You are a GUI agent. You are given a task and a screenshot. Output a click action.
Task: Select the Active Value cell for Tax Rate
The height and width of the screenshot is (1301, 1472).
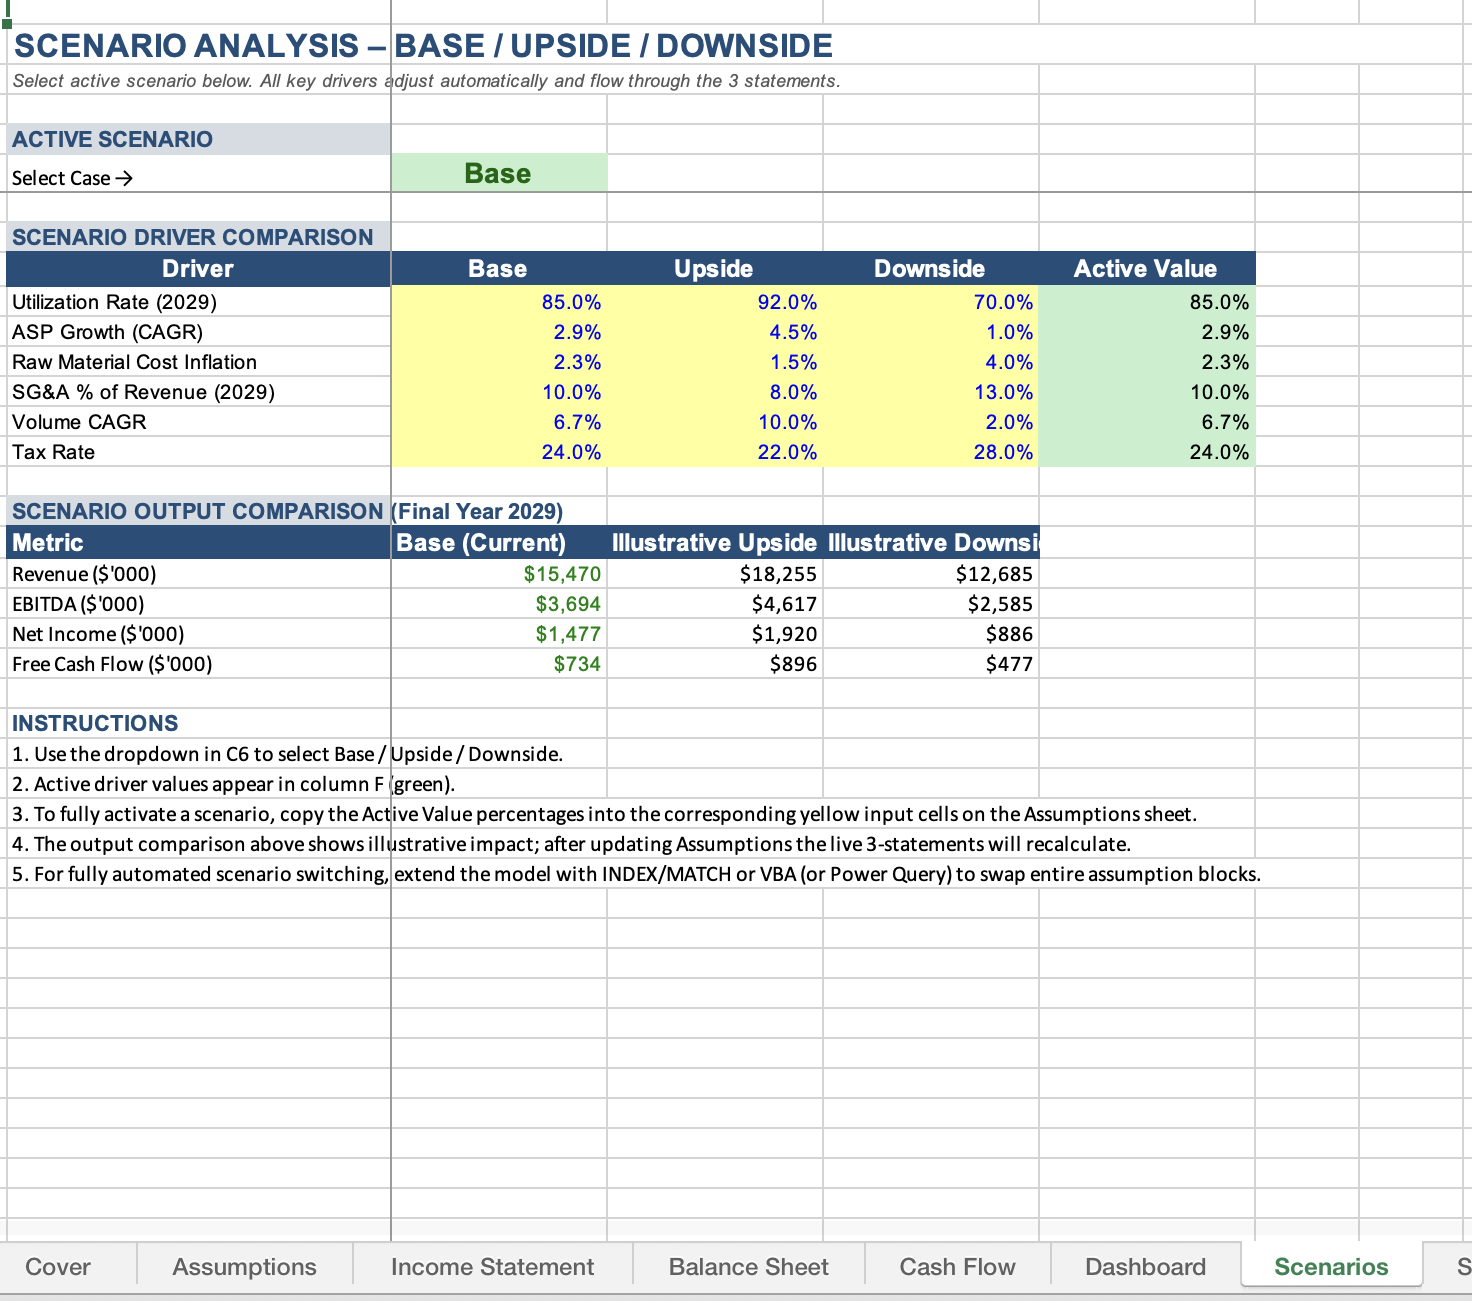[x=1147, y=452]
